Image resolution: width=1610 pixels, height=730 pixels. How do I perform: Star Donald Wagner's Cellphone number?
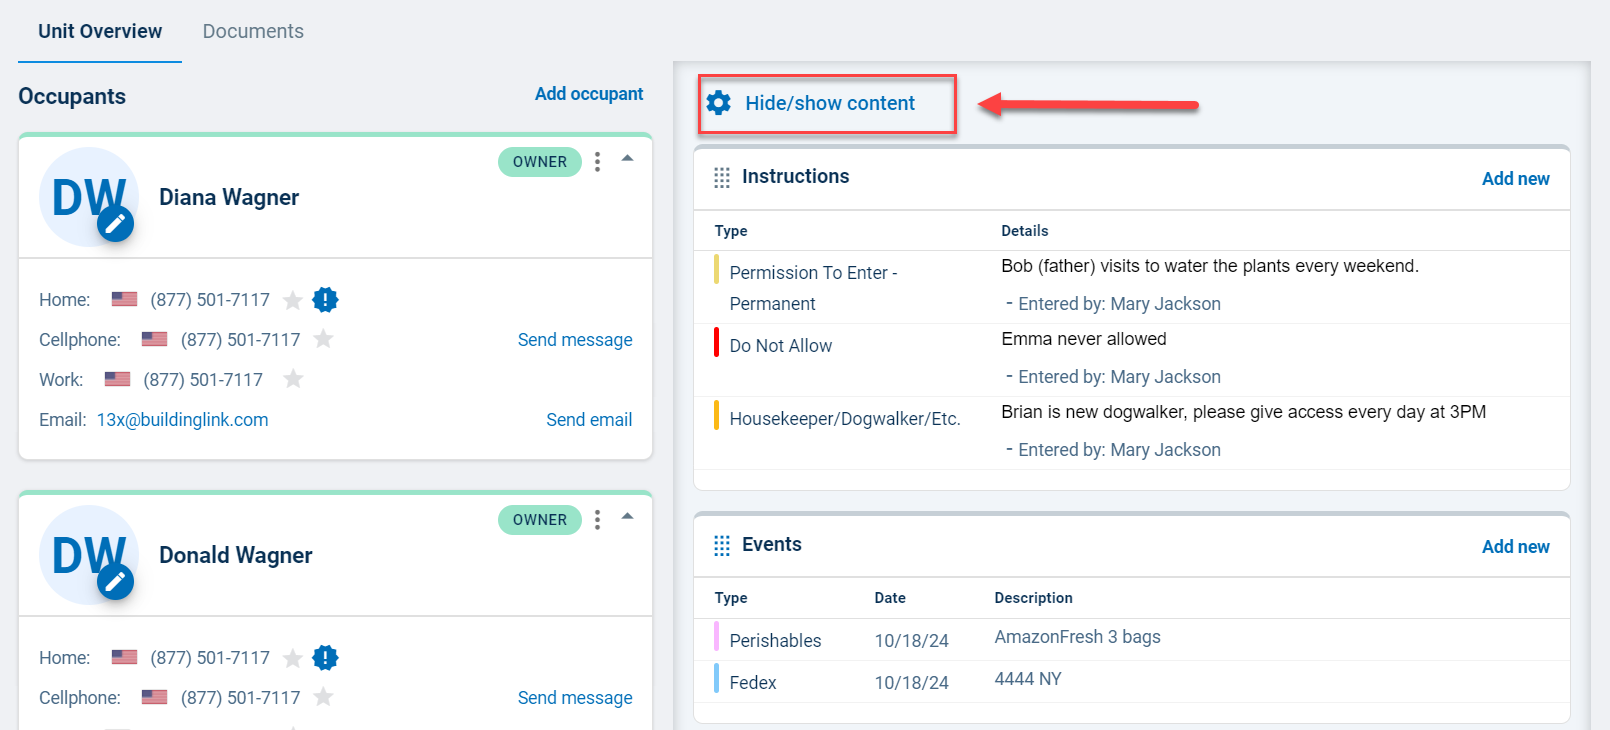click(323, 697)
